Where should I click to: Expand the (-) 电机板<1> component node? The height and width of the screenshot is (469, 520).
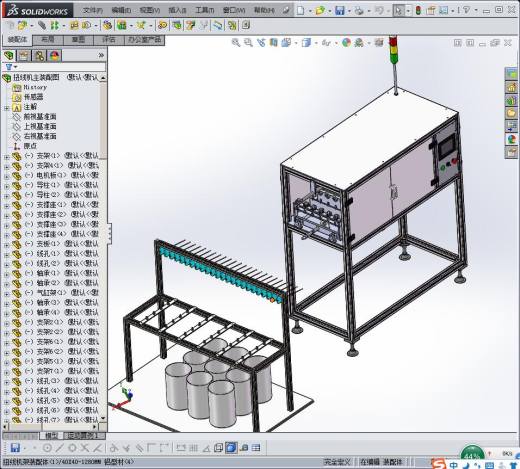(x=6, y=176)
